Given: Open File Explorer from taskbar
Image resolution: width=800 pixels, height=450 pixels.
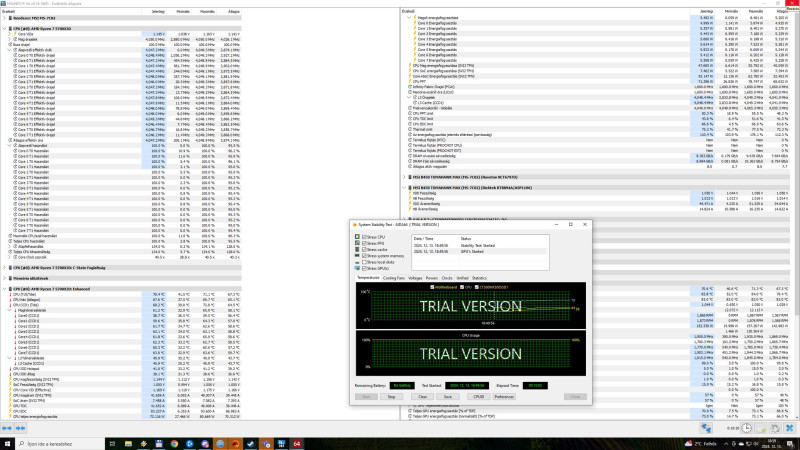Looking at the screenshot, I should click(128, 444).
